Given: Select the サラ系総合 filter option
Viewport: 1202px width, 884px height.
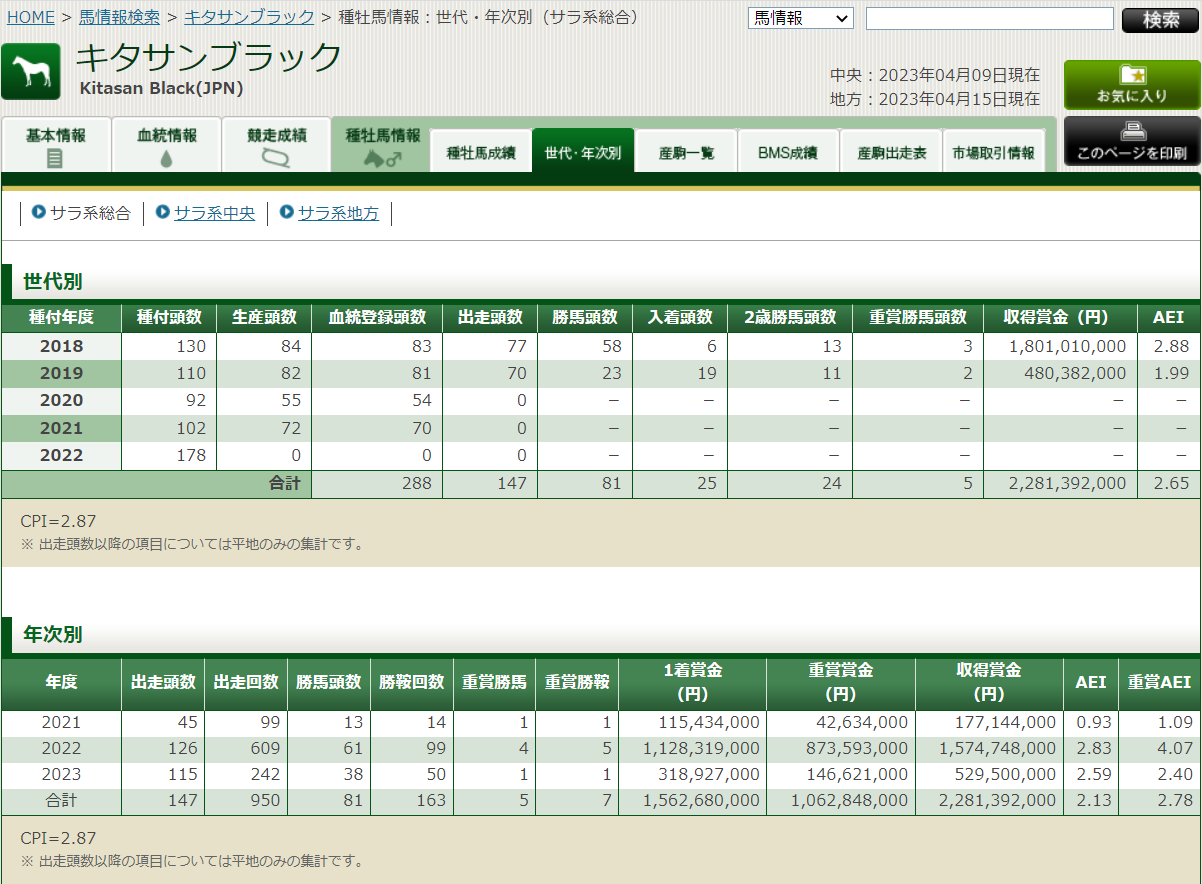Looking at the screenshot, I should click(x=90, y=213).
